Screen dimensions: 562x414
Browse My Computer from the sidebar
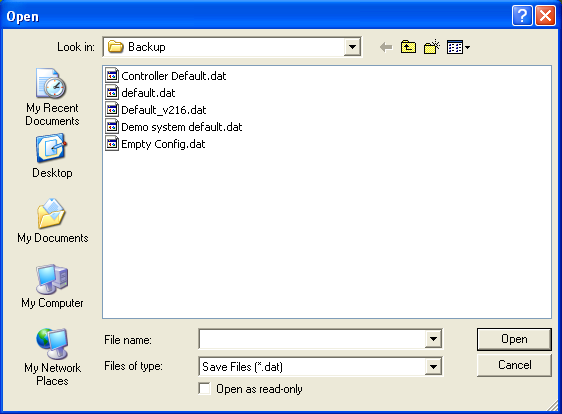52,286
